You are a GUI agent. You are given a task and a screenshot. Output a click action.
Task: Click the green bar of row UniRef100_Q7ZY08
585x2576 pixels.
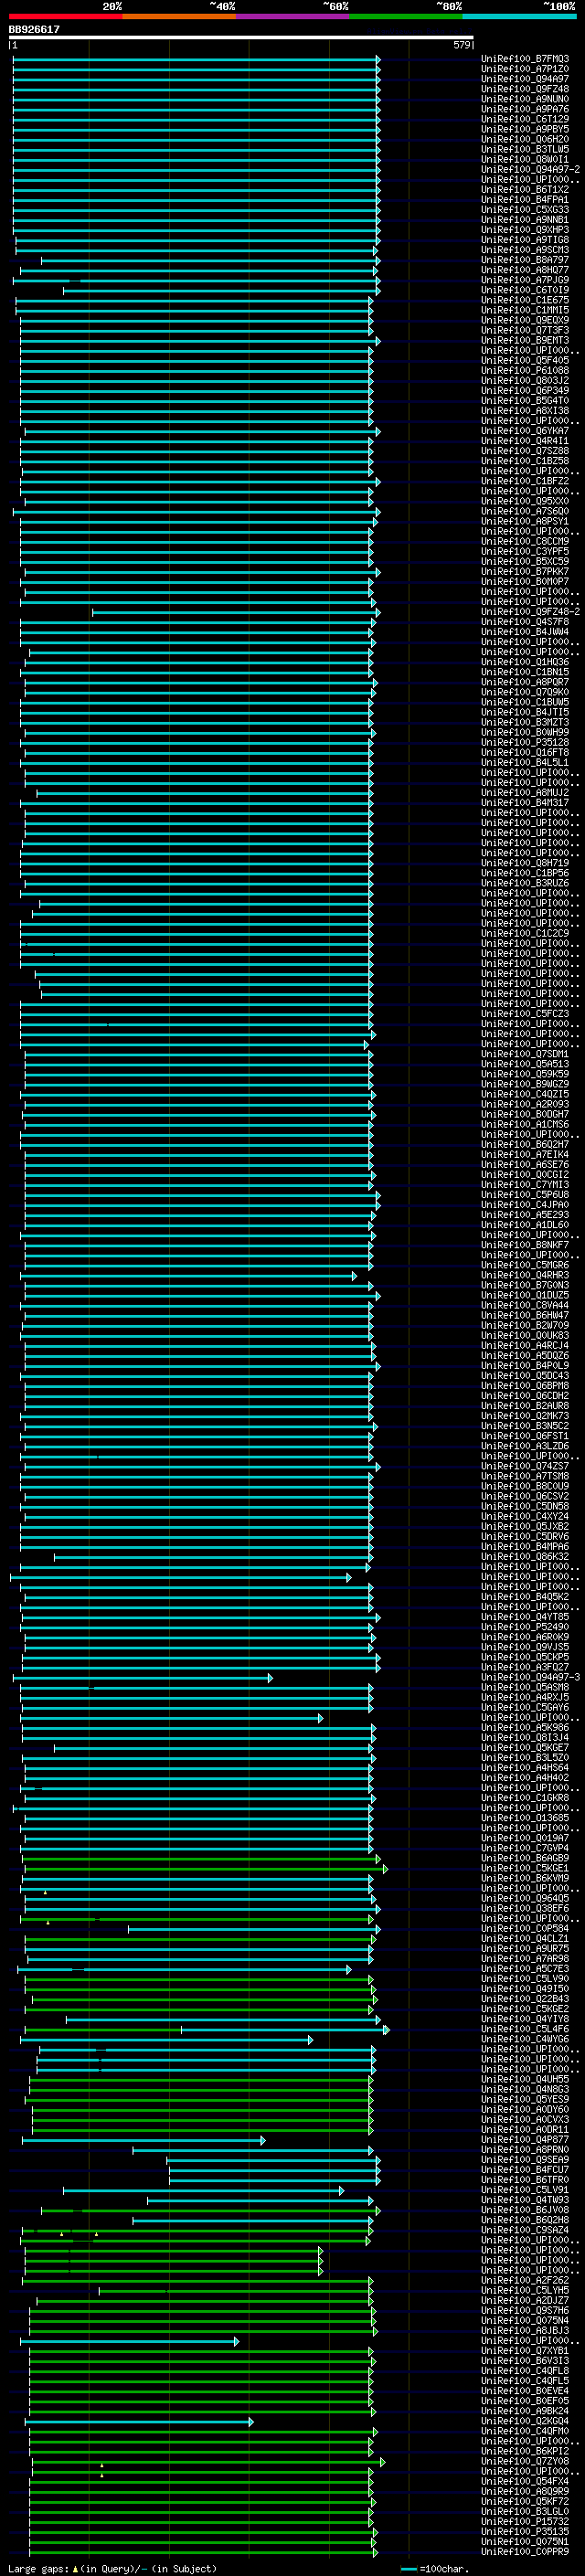pos(208,2461)
